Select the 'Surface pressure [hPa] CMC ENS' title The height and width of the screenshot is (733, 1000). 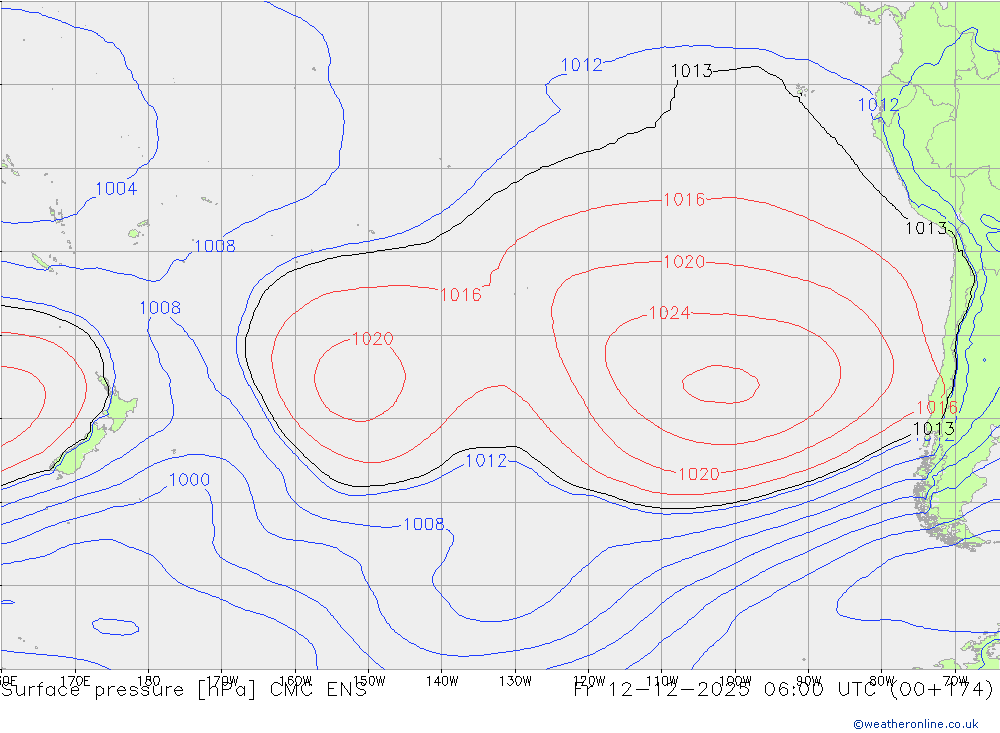[x=184, y=690]
